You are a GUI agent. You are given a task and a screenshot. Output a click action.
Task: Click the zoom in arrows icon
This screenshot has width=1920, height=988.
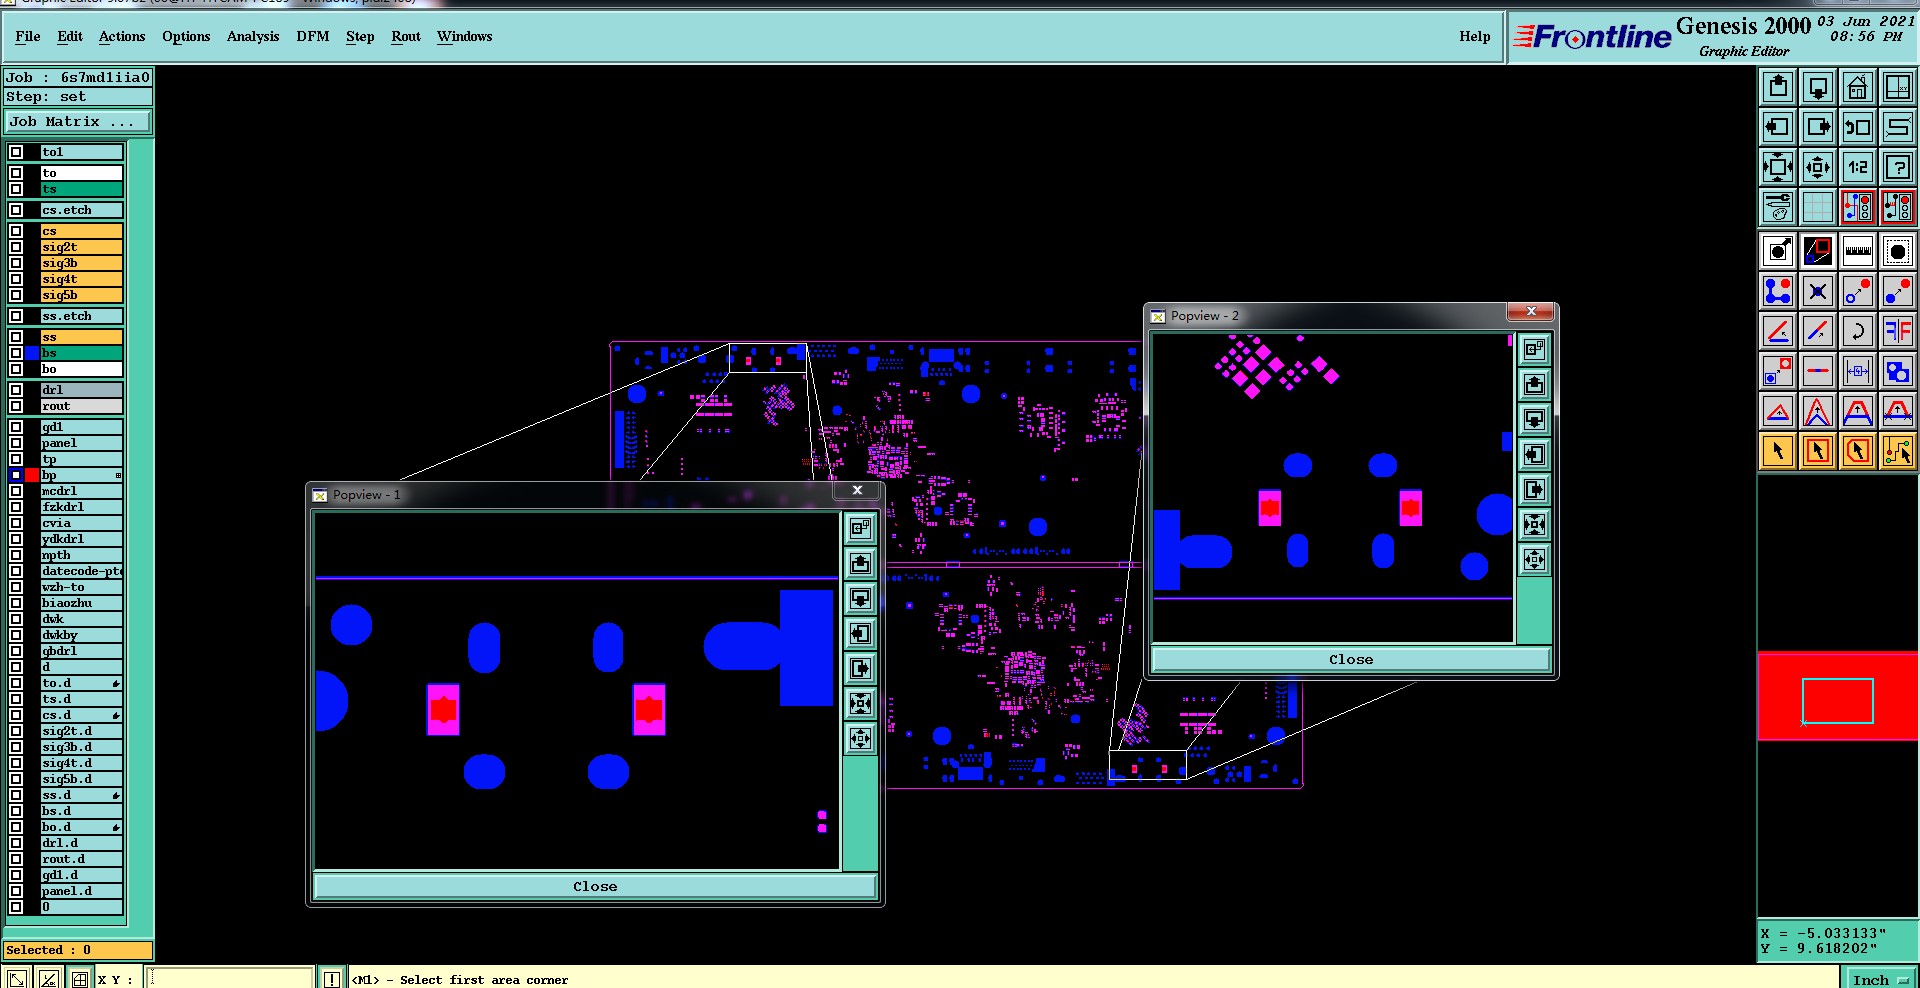pos(1778,167)
